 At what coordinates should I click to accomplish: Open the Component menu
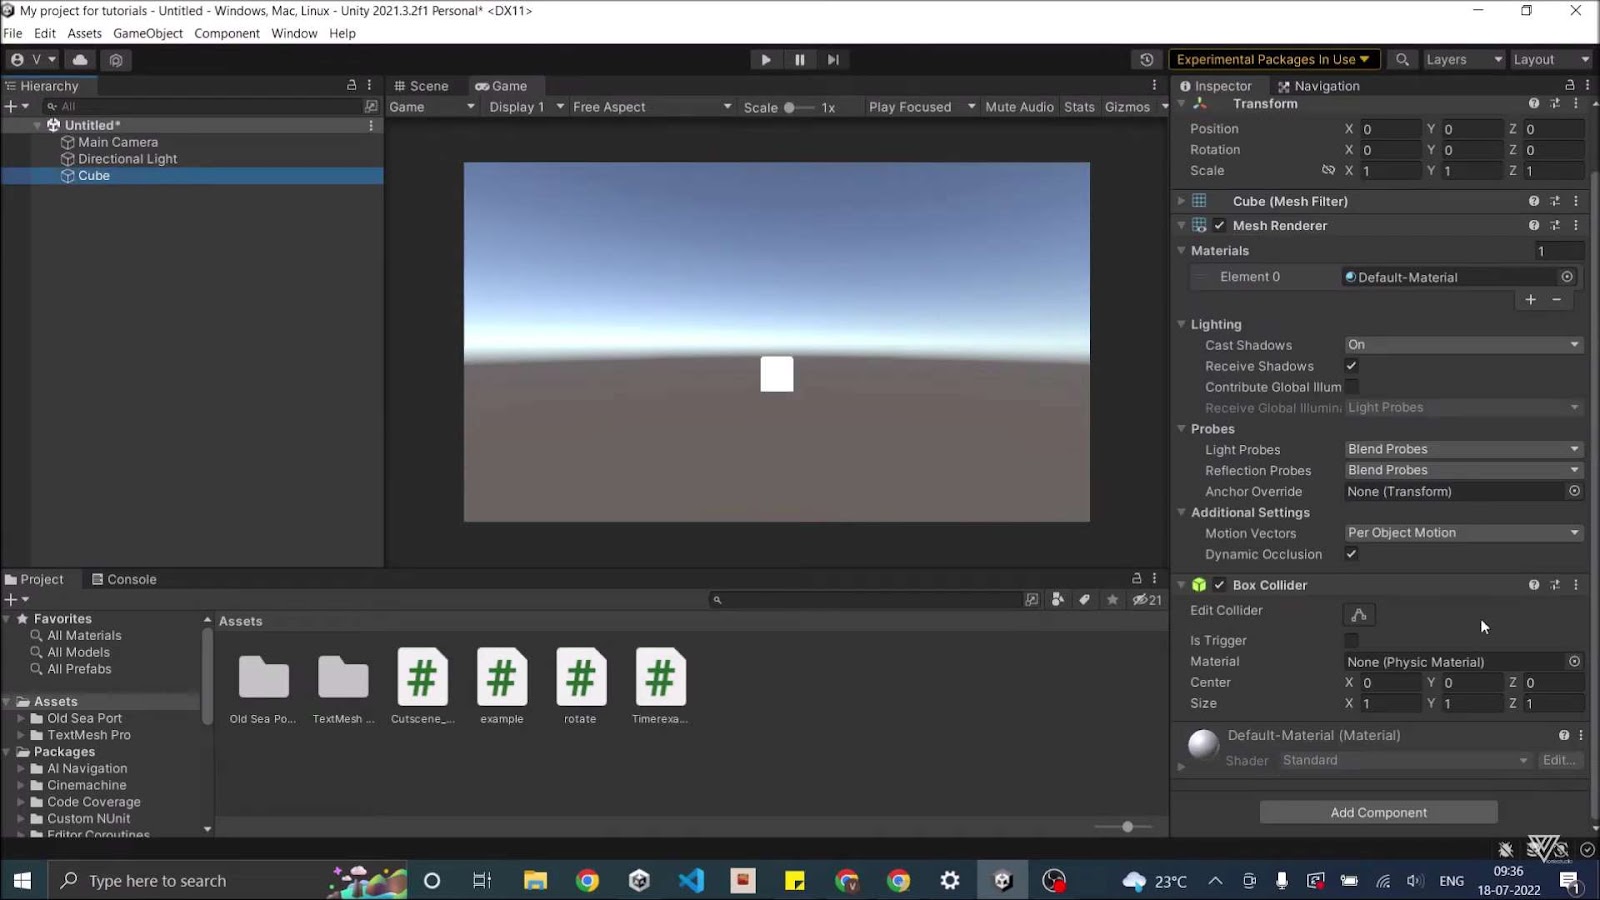coord(227,33)
